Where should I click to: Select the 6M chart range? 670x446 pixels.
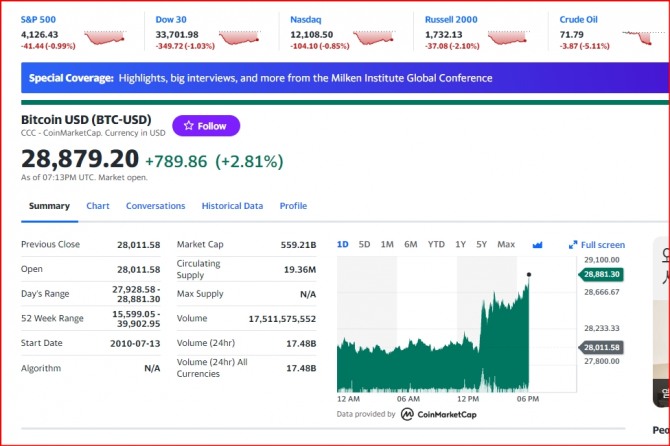411,244
